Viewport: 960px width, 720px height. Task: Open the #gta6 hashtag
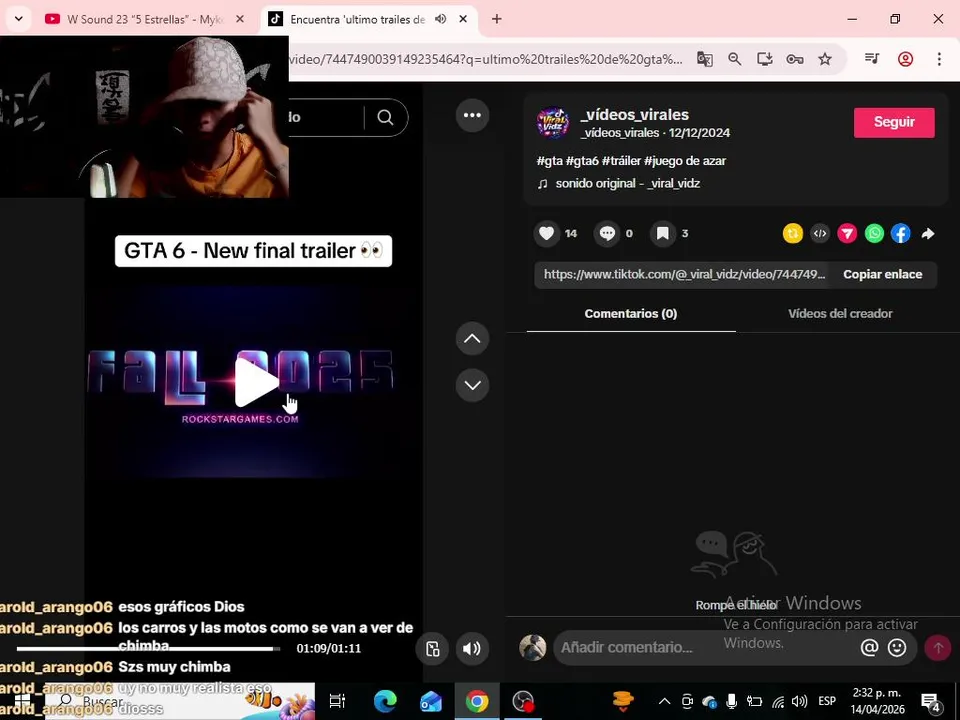(582, 161)
